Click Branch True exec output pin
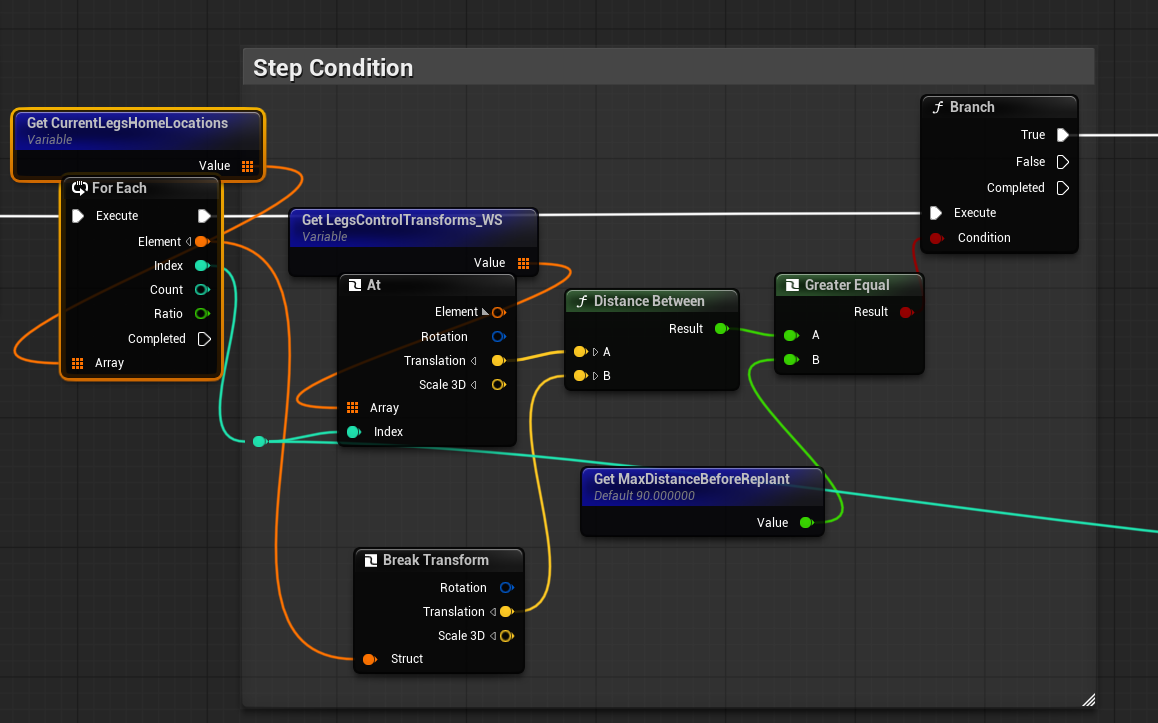 coord(1063,135)
